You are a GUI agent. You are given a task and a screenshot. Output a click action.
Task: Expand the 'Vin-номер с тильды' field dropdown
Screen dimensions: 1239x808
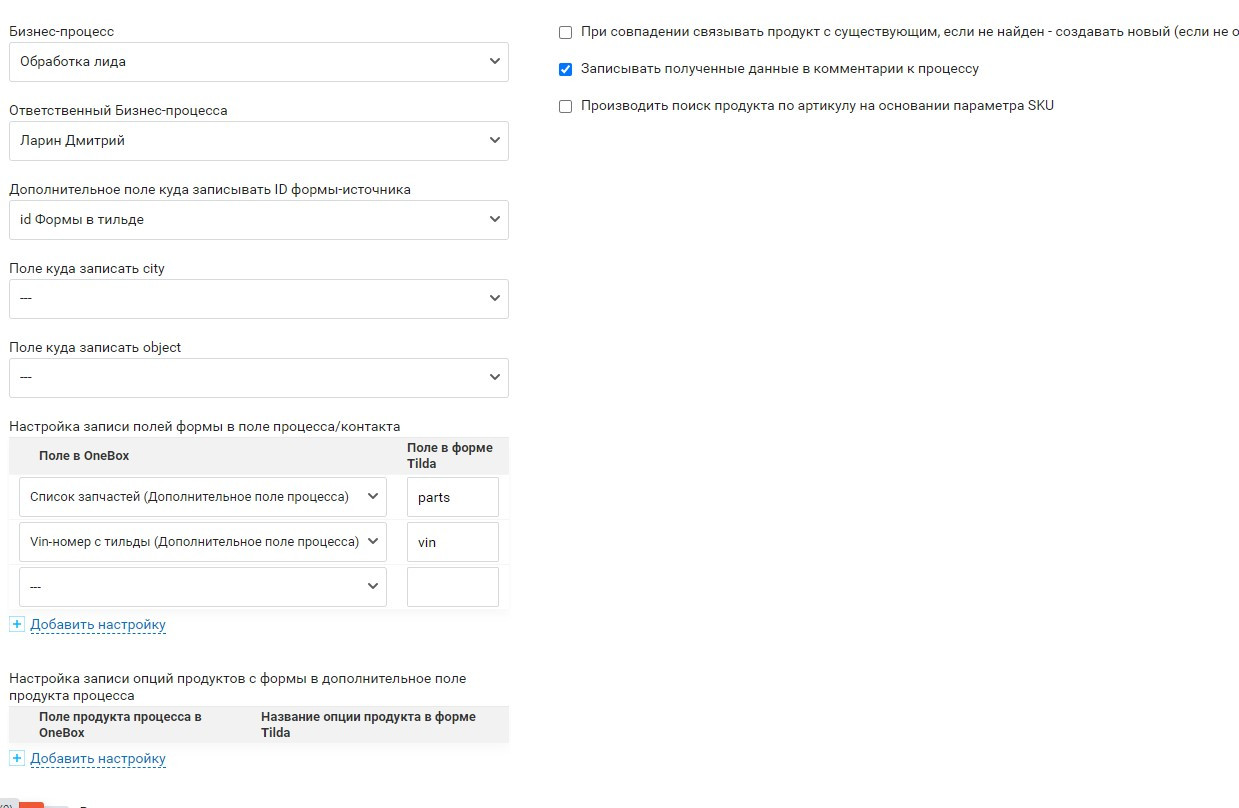[202, 542]
